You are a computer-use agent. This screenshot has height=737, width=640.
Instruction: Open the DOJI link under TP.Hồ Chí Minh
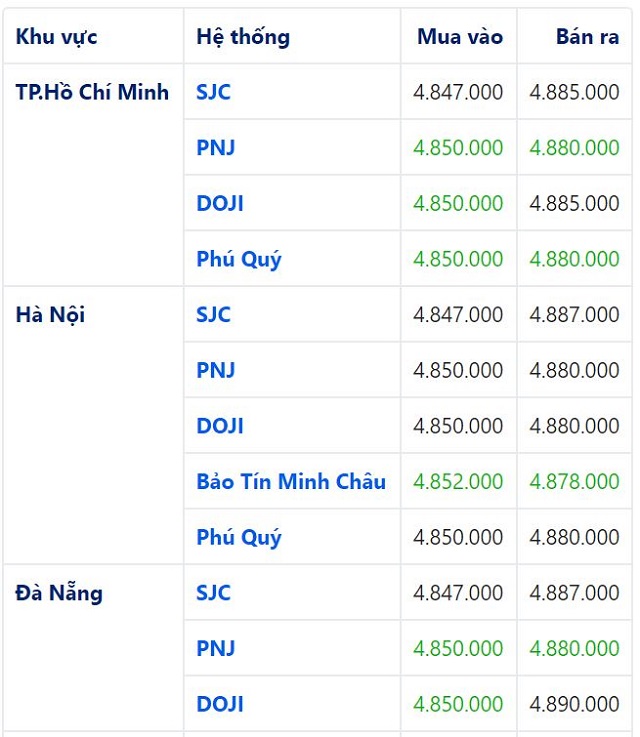click(220, 203)
